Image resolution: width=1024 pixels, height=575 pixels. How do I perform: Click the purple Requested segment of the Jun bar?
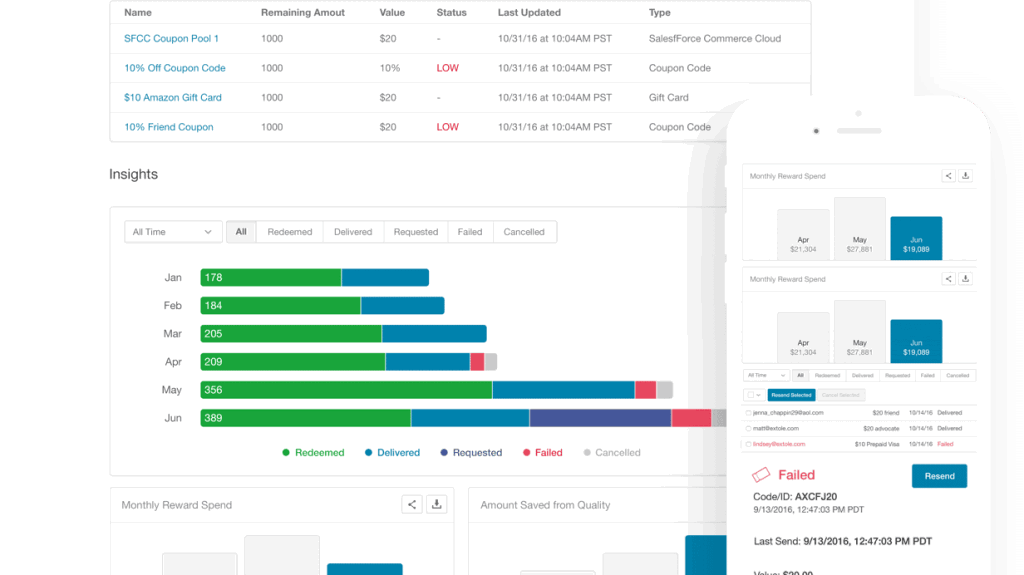600,418
